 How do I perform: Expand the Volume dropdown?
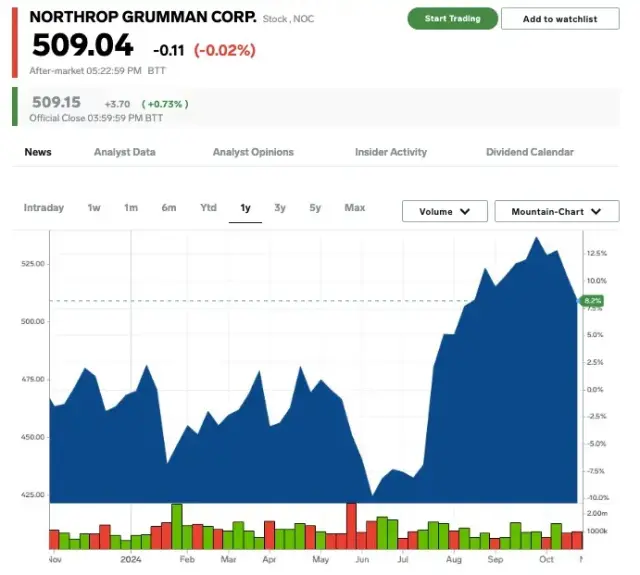tap(444, 211)
